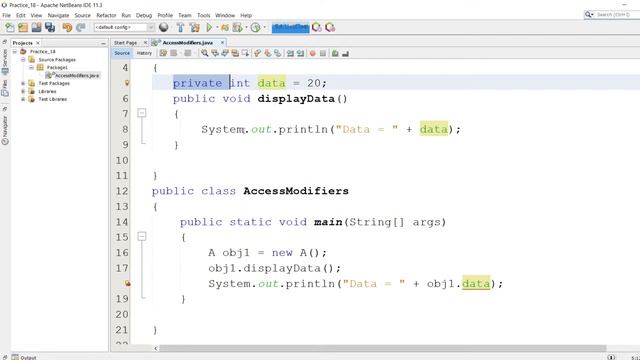640x360 pixels.
Task: Expand the Test Libraries node
Action: coord(23,99)
